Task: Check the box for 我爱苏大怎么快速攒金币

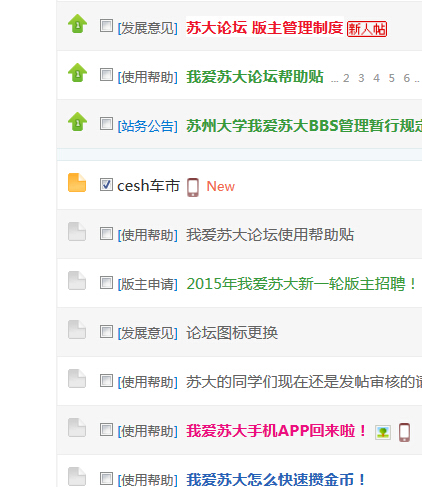Action: 106,479
